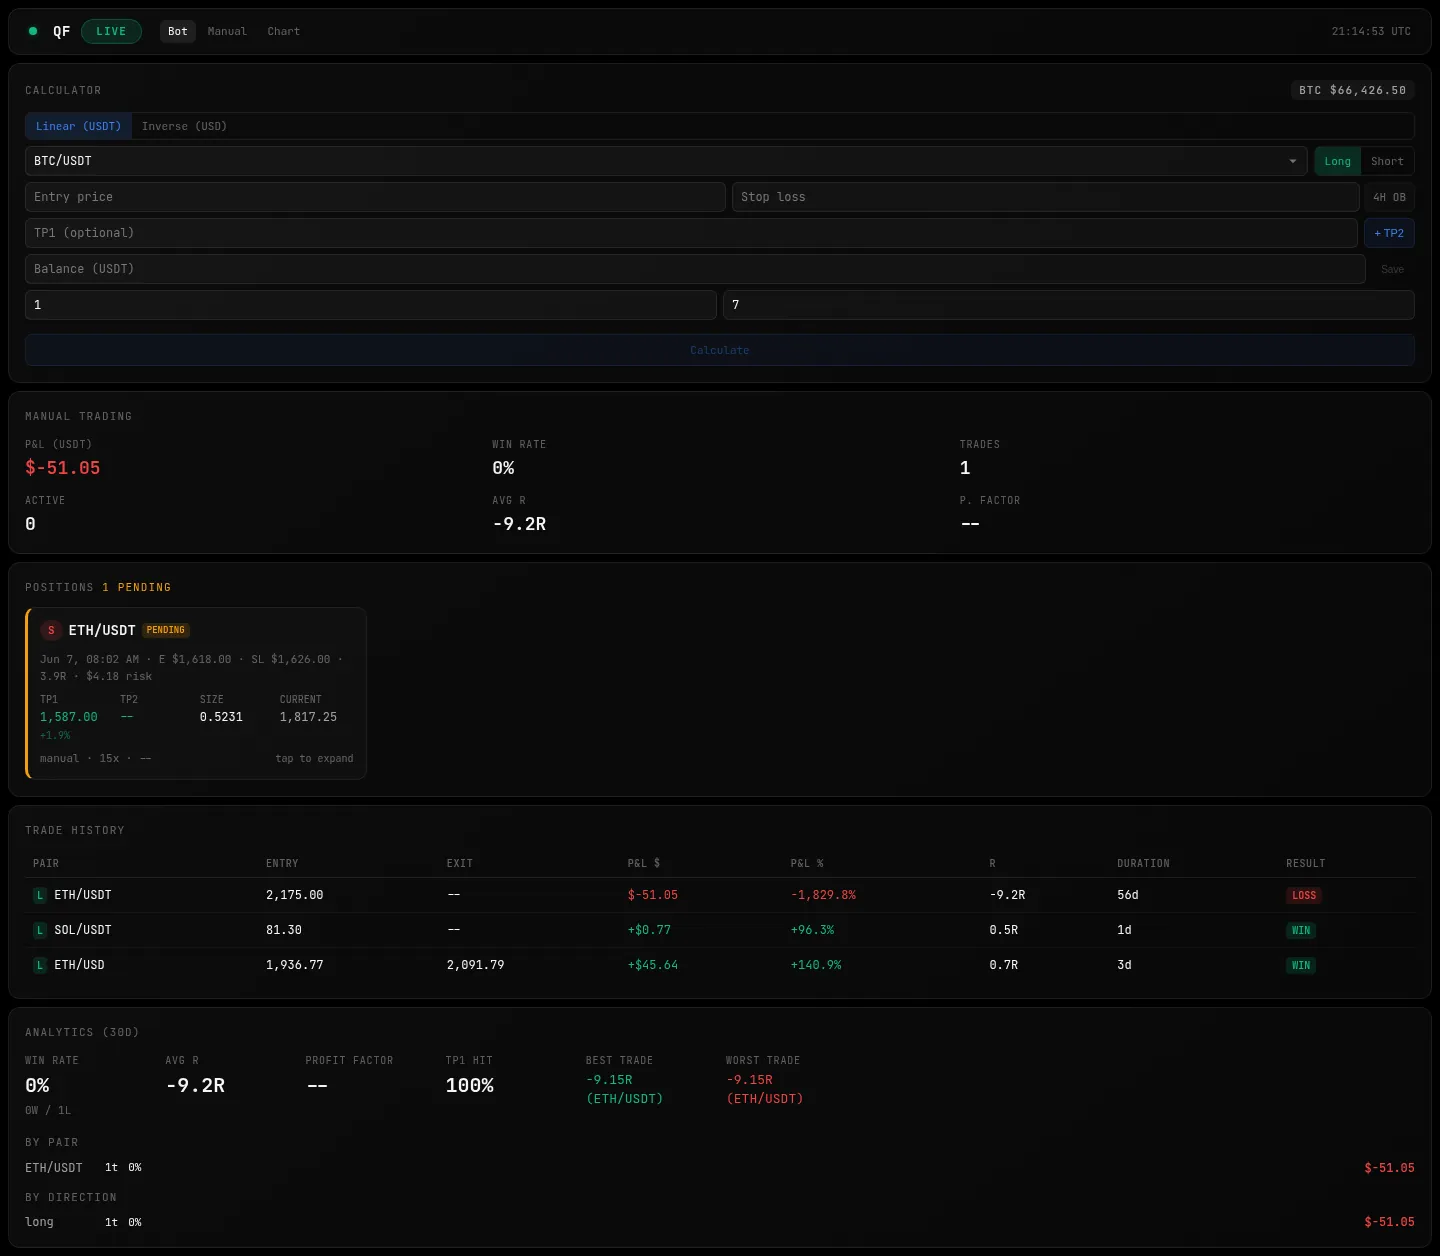Click Save next to Balance
The height and width of the screenshot is (1256, 1440).
click(x=1392, y=269)
